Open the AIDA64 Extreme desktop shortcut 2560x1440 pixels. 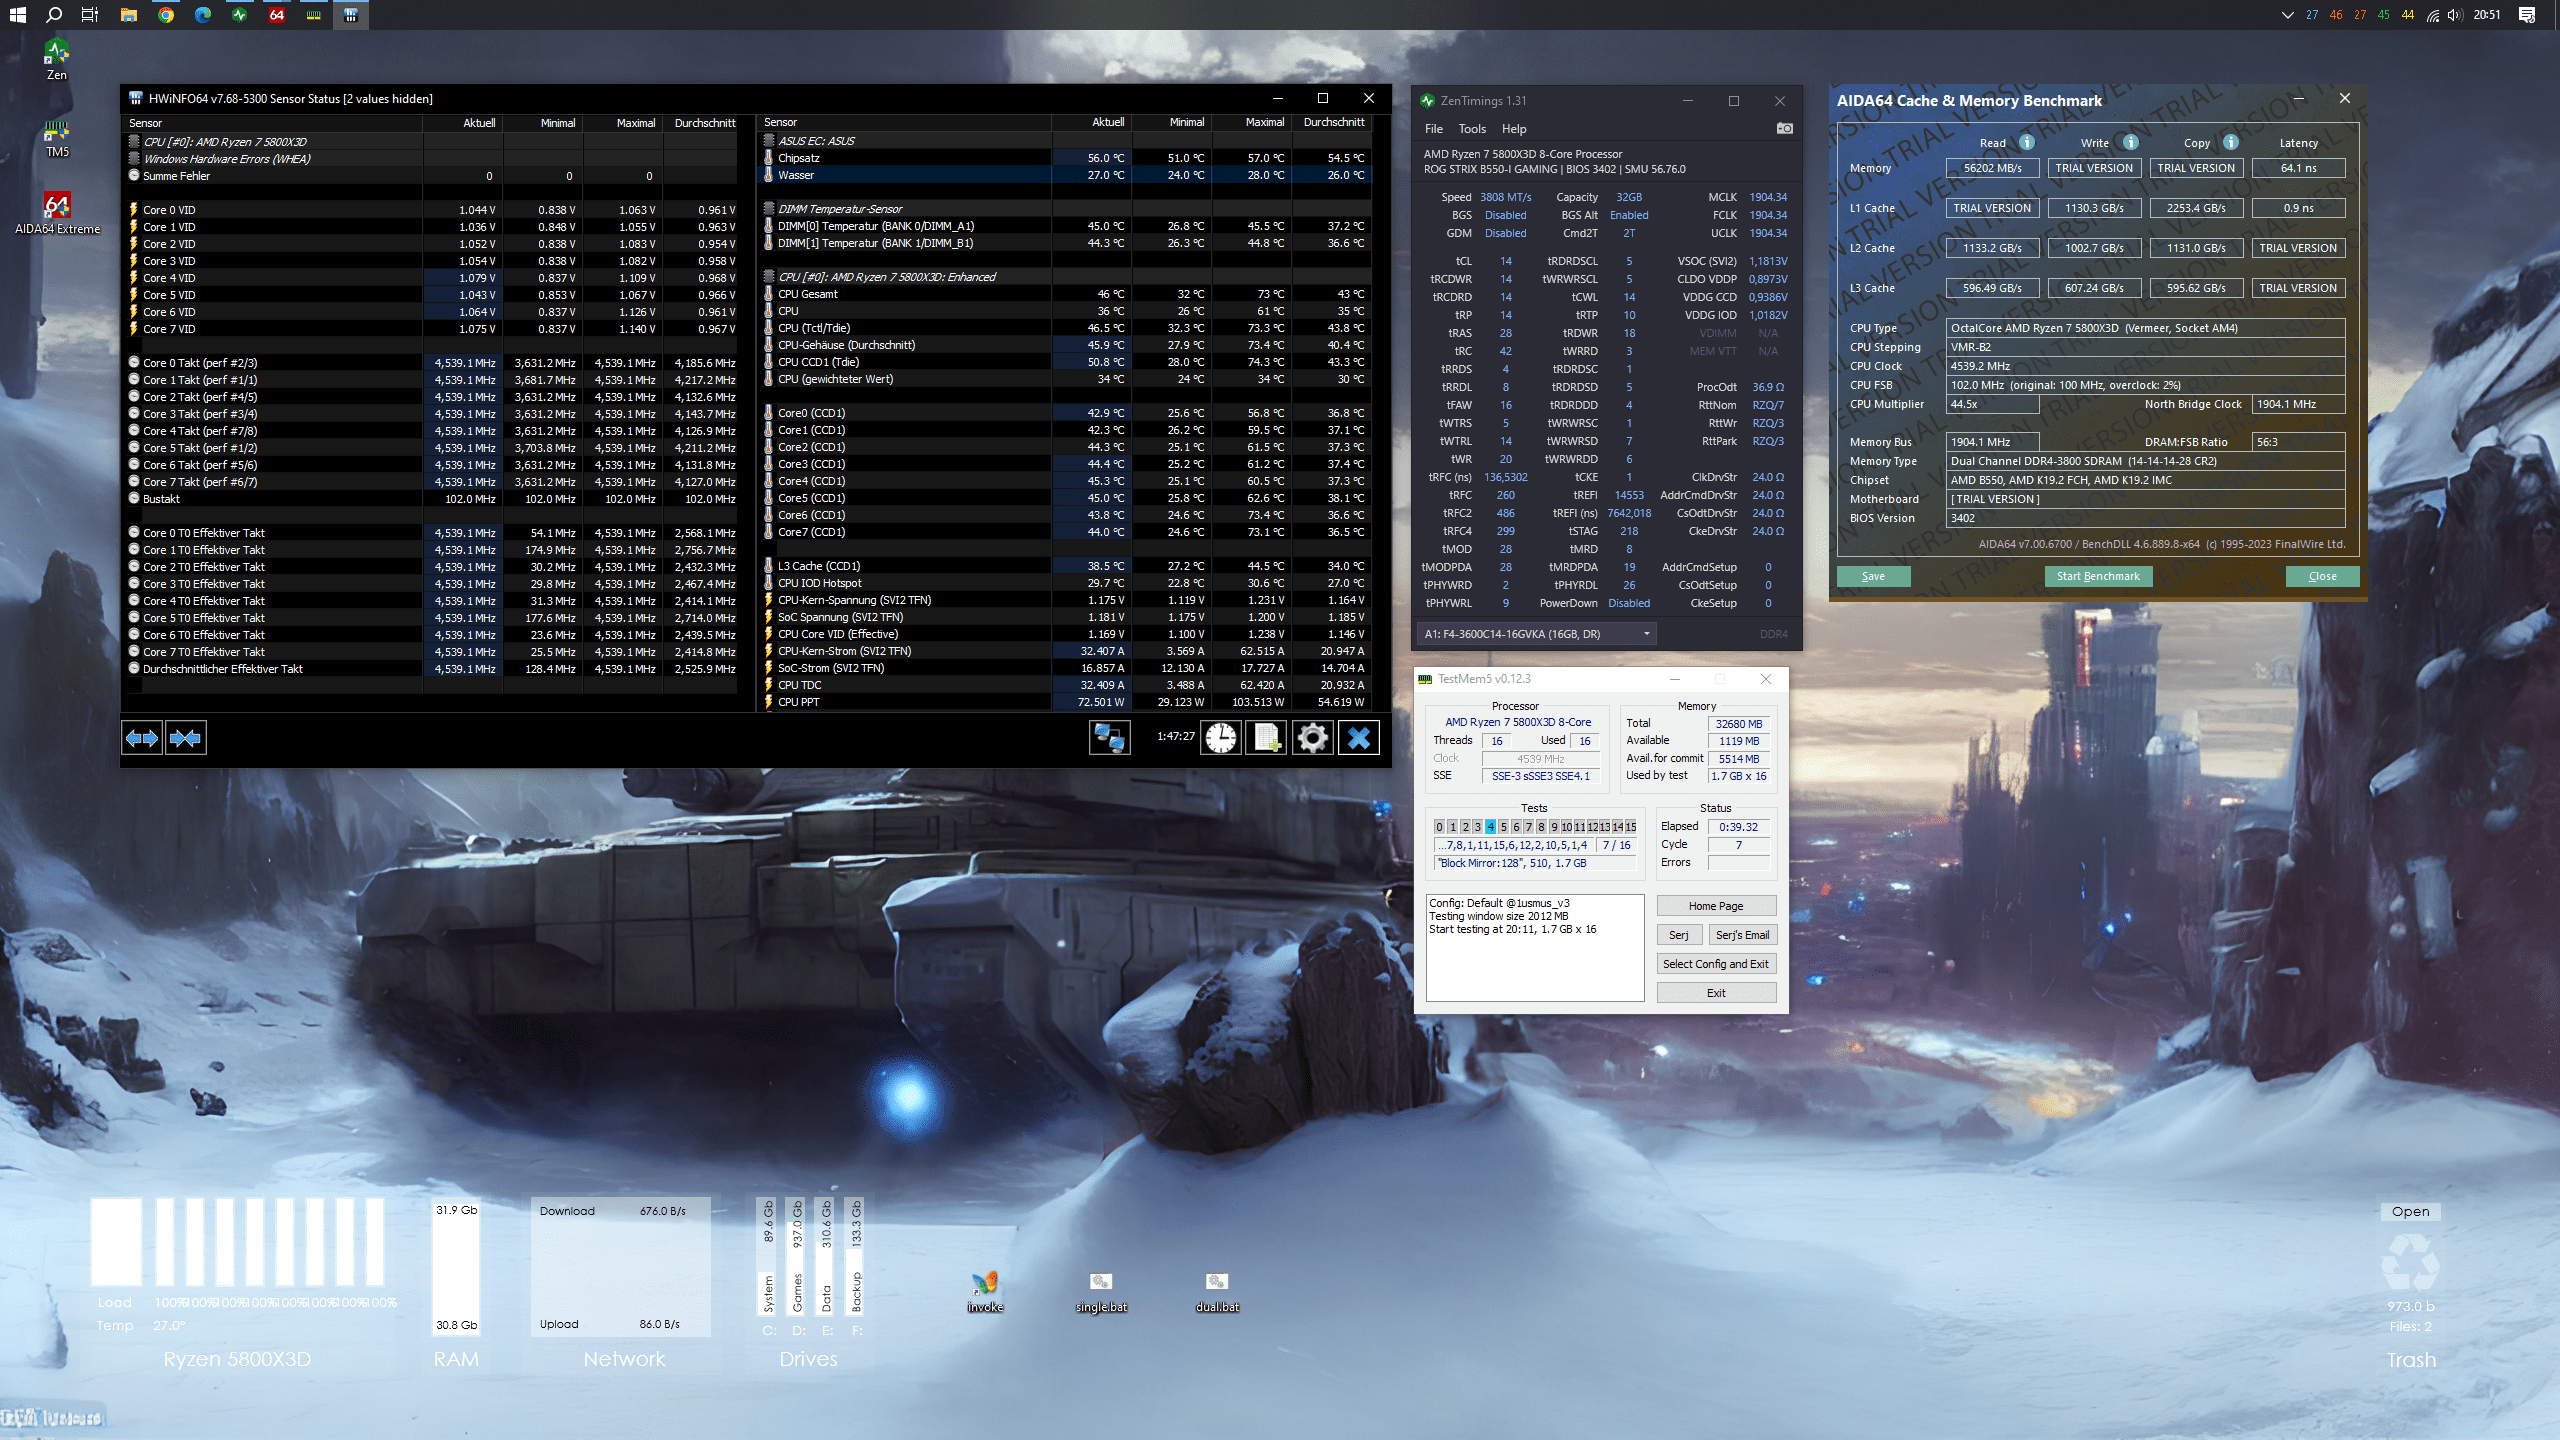(x=57, y=213)
